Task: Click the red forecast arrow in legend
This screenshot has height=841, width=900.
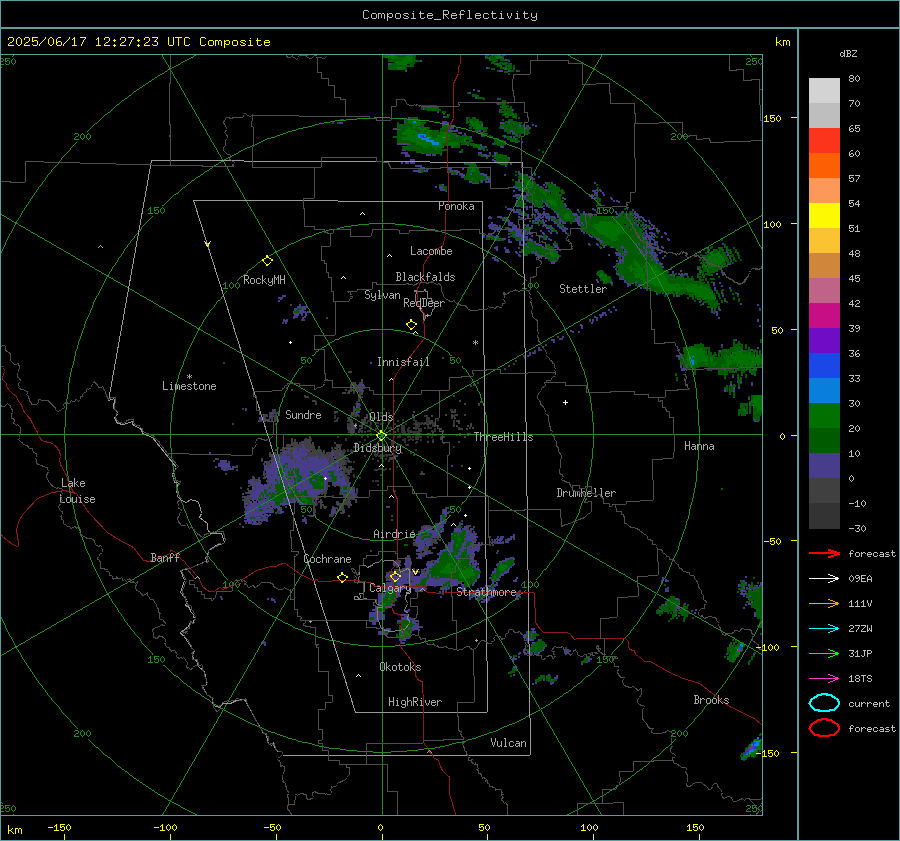Action: coord(824,553)
